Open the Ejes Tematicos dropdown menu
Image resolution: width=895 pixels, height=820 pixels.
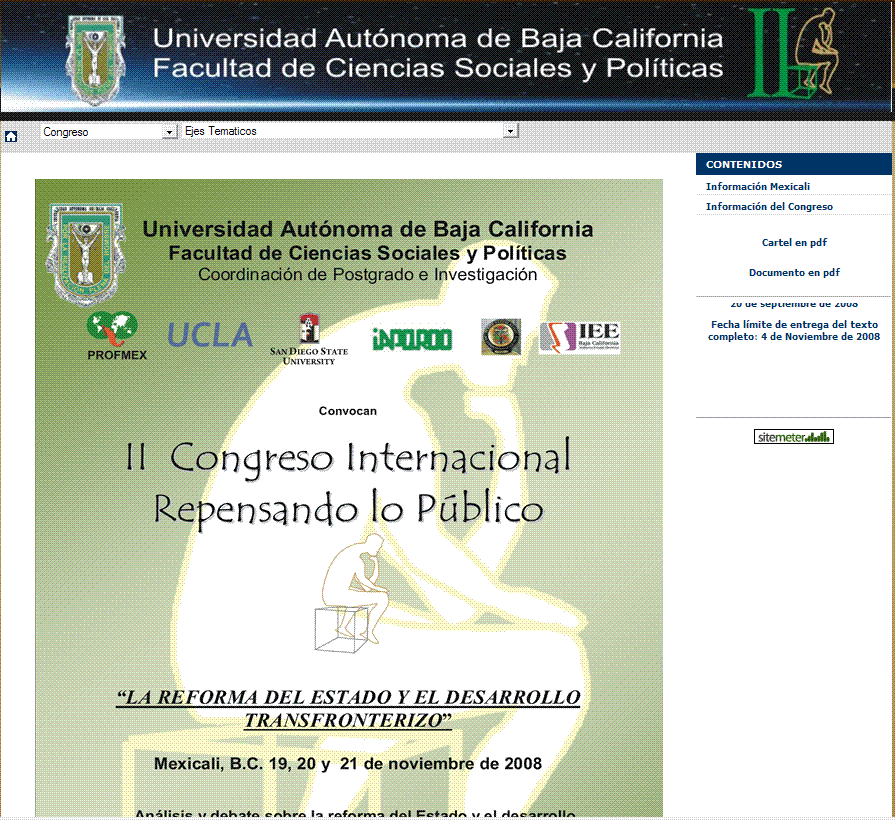pos(350,131)
